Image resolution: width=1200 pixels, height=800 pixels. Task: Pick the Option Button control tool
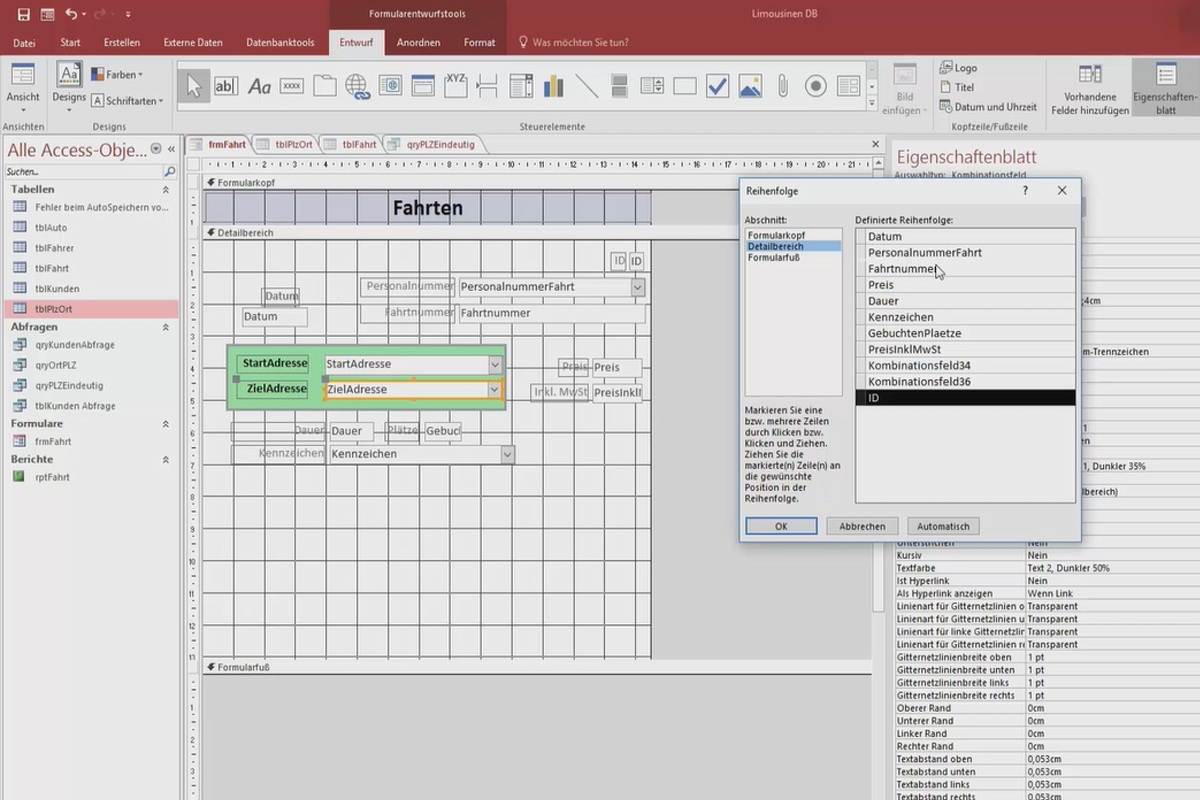[x=816, y=87]
